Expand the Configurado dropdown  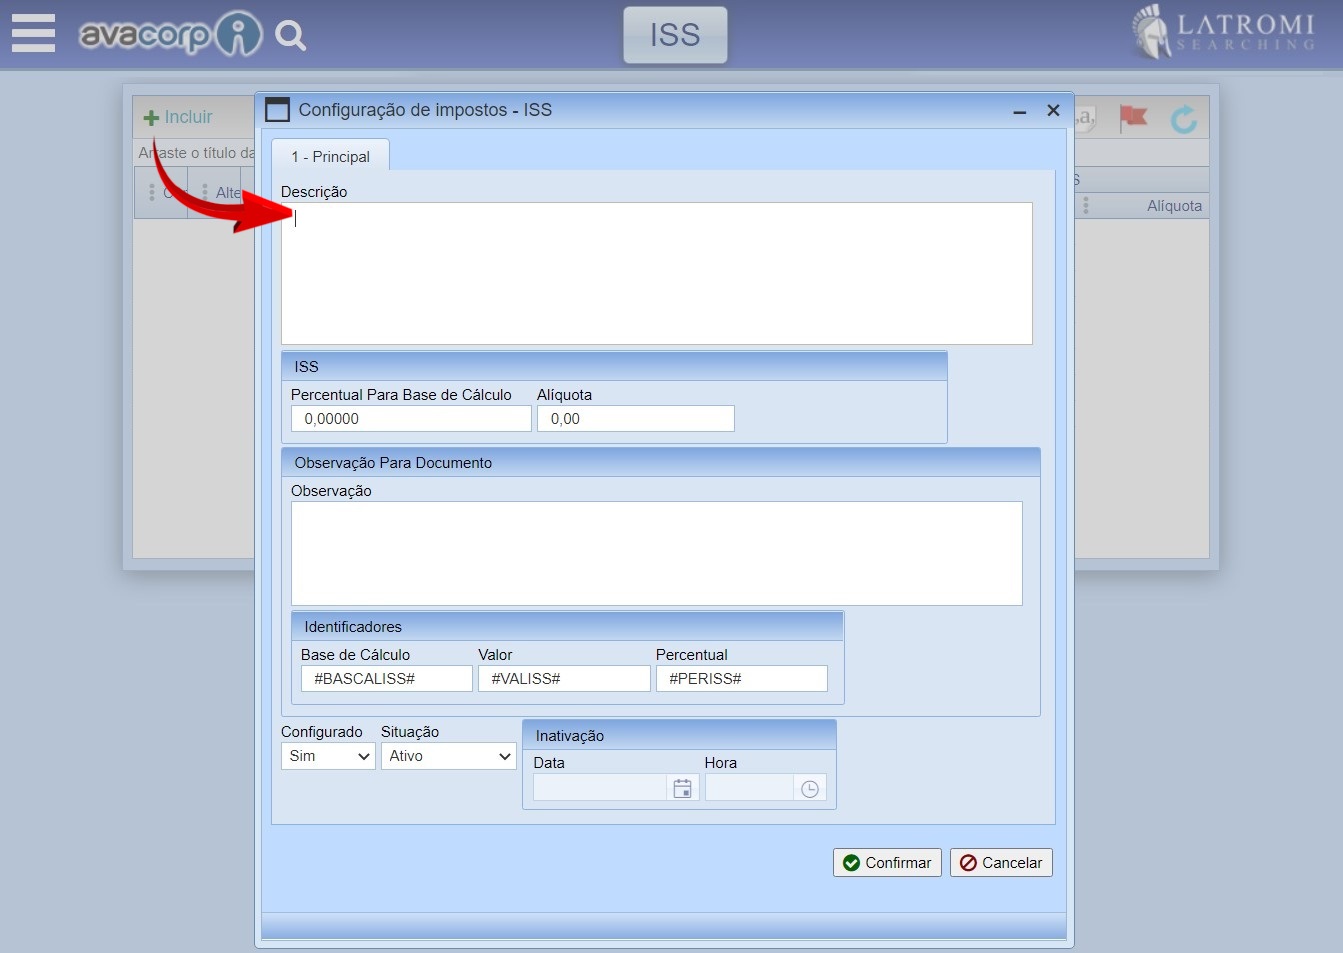(328, 756)
